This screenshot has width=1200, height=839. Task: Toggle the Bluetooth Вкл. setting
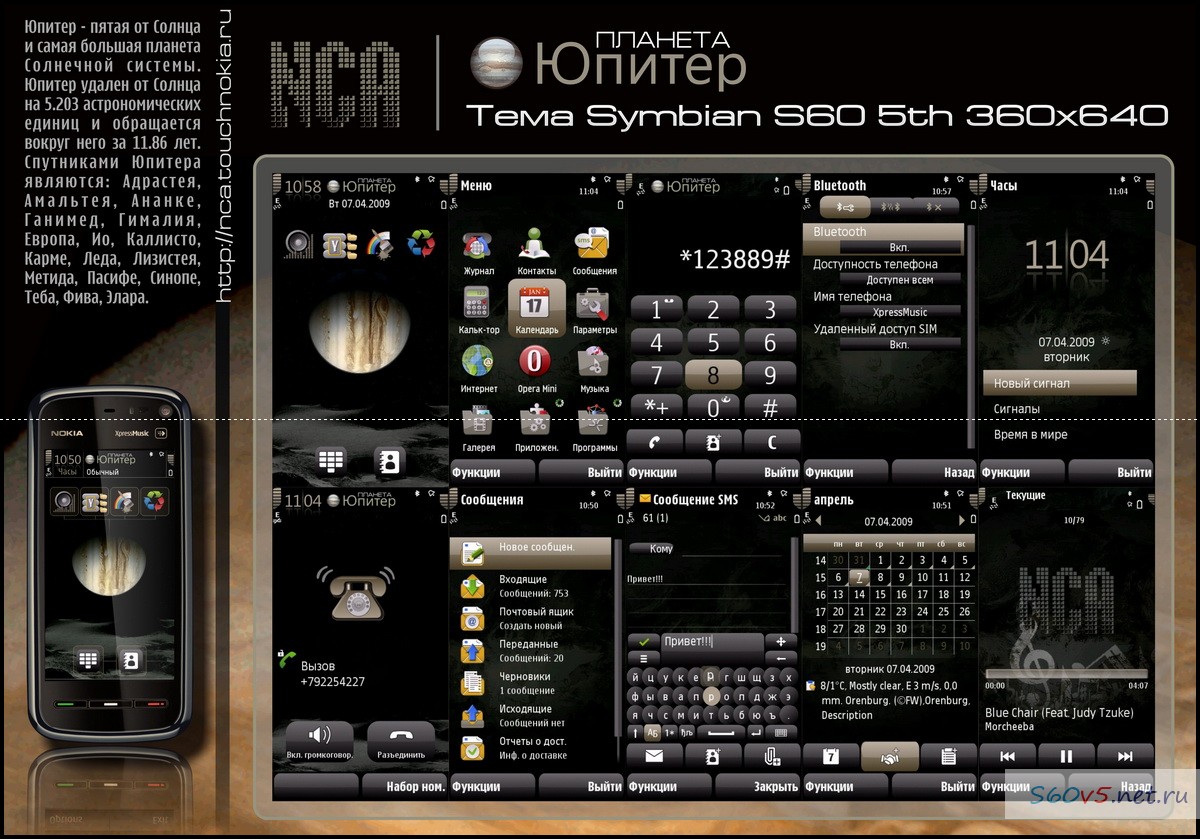(x=899, y=247)
